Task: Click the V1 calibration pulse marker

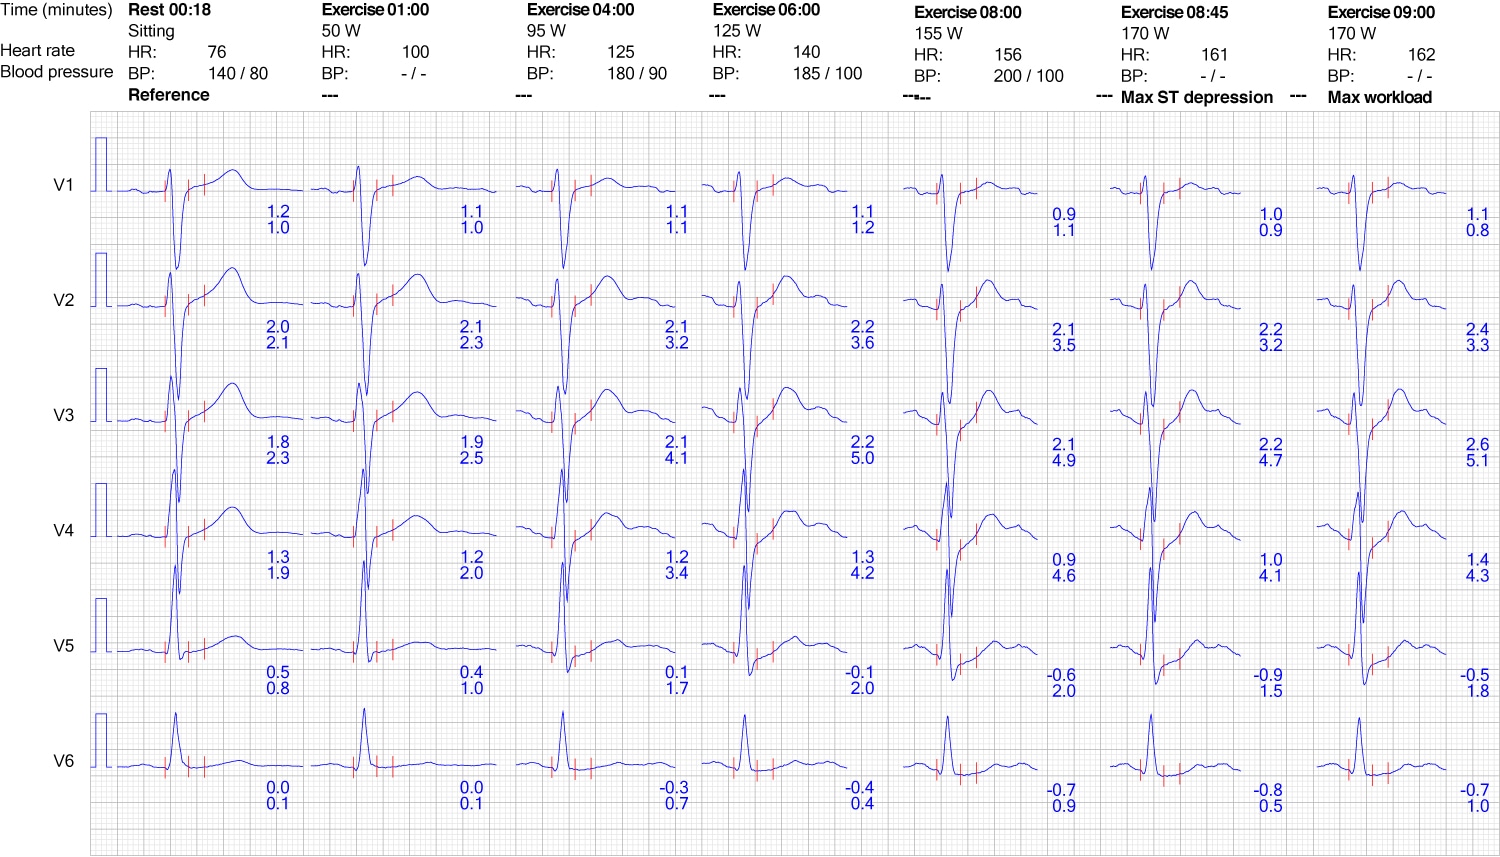Action: (101, 164)
